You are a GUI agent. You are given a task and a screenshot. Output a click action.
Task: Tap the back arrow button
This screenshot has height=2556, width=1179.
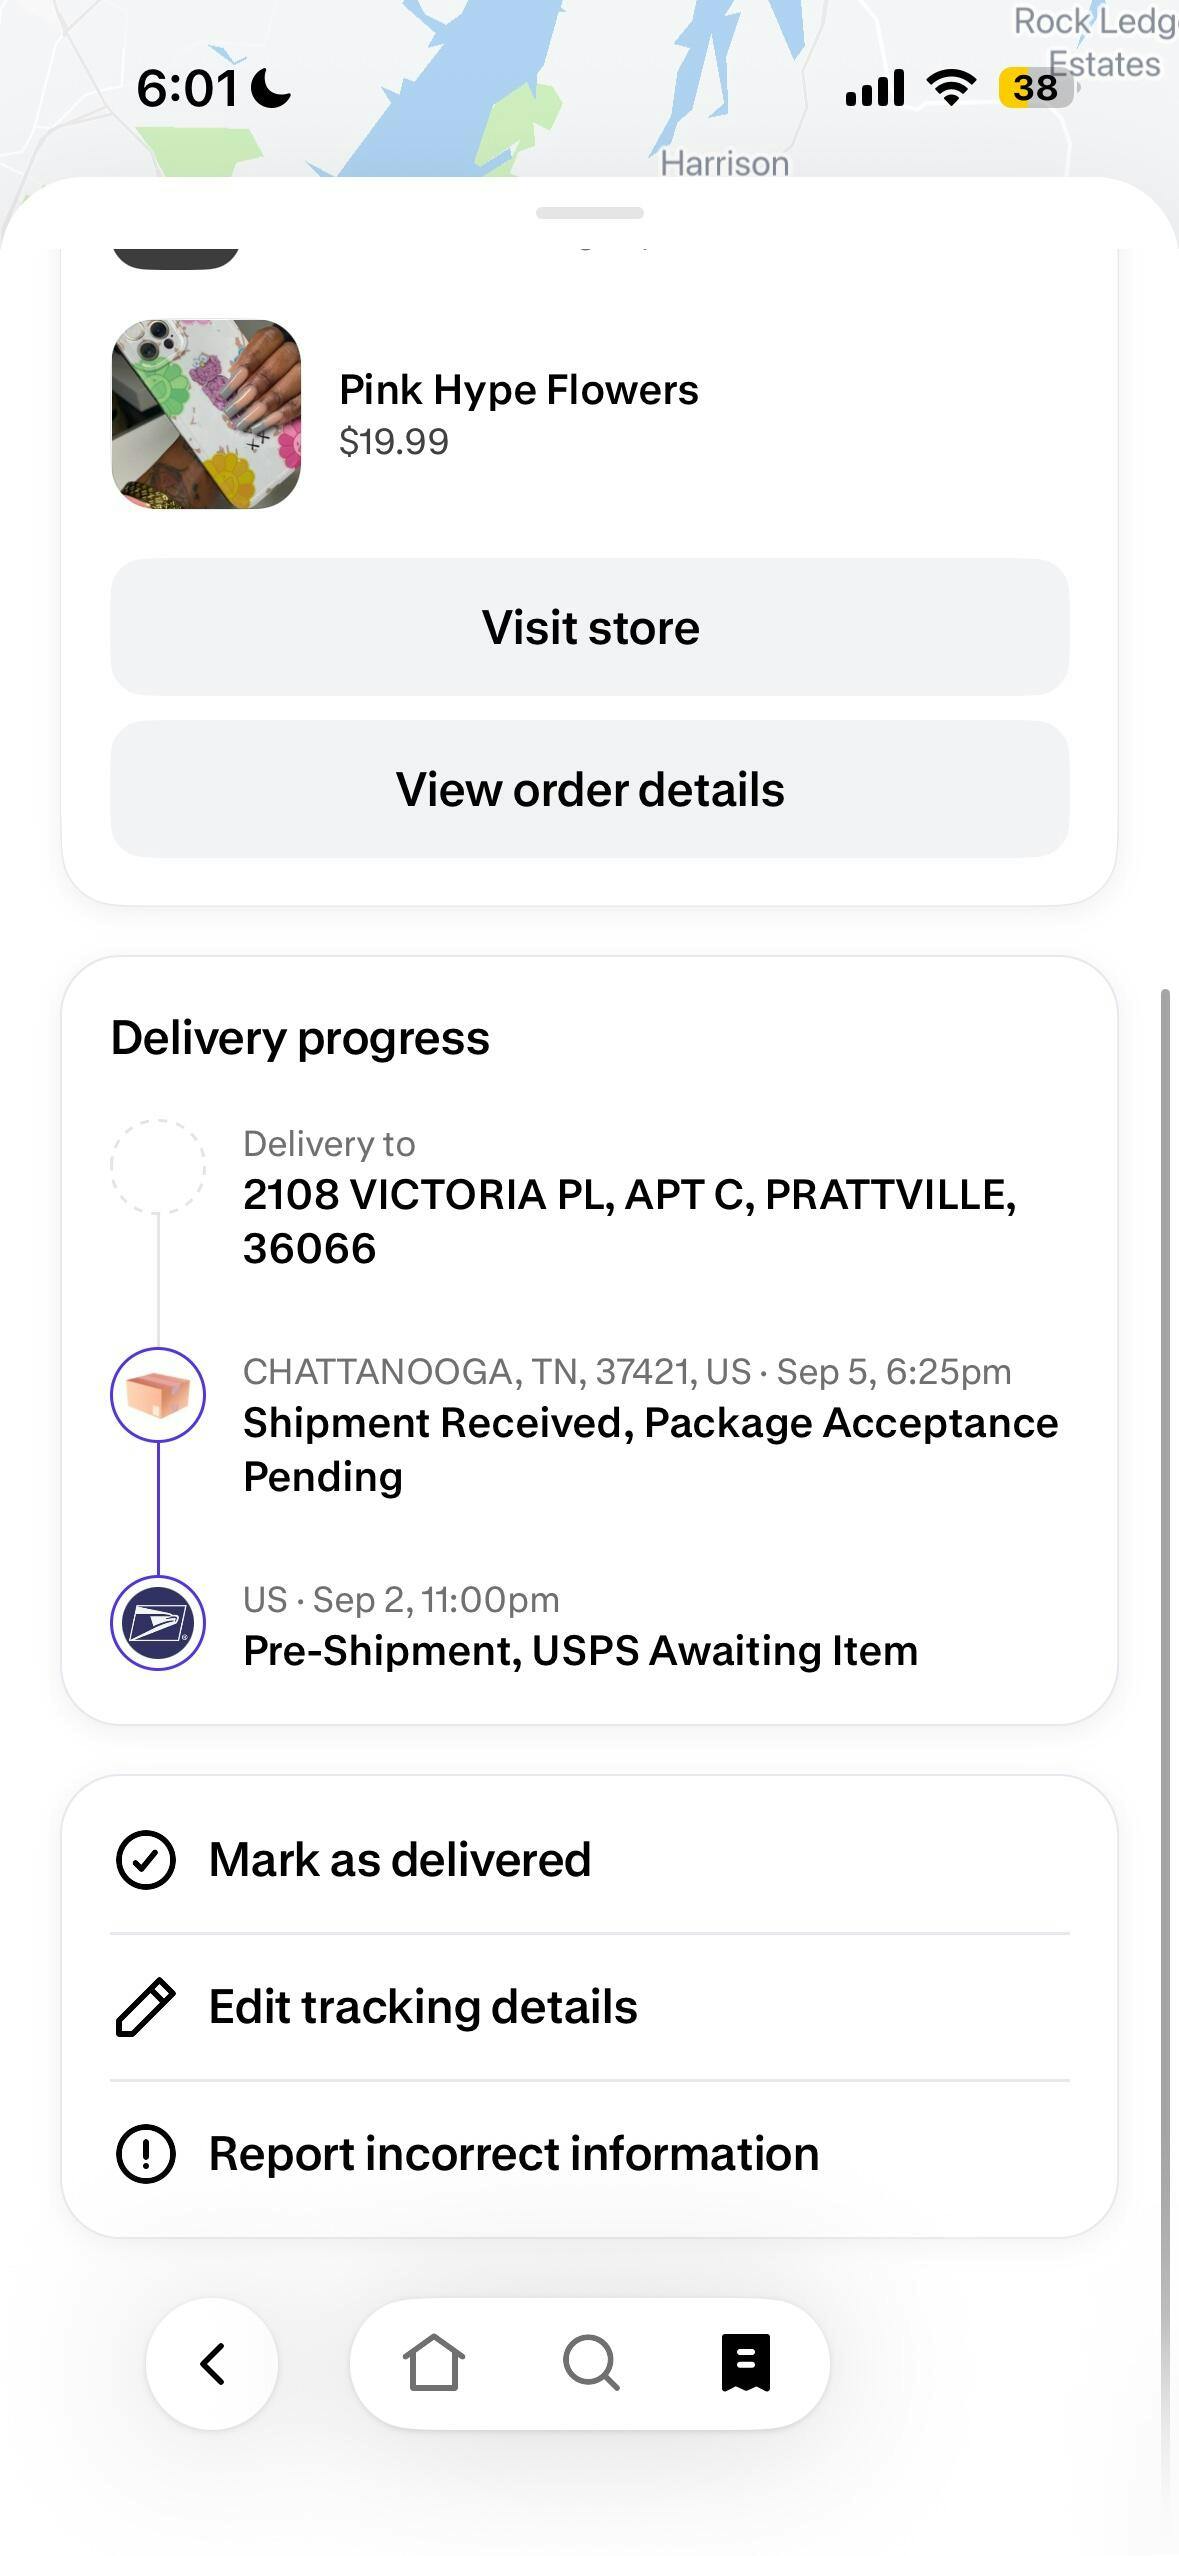pyautogui.click(x=212, y=2363)
